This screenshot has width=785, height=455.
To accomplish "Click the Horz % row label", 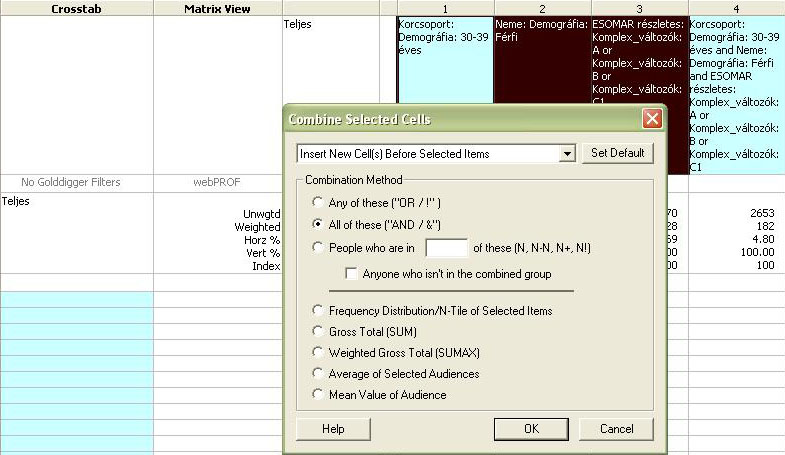I will point(262,240).
